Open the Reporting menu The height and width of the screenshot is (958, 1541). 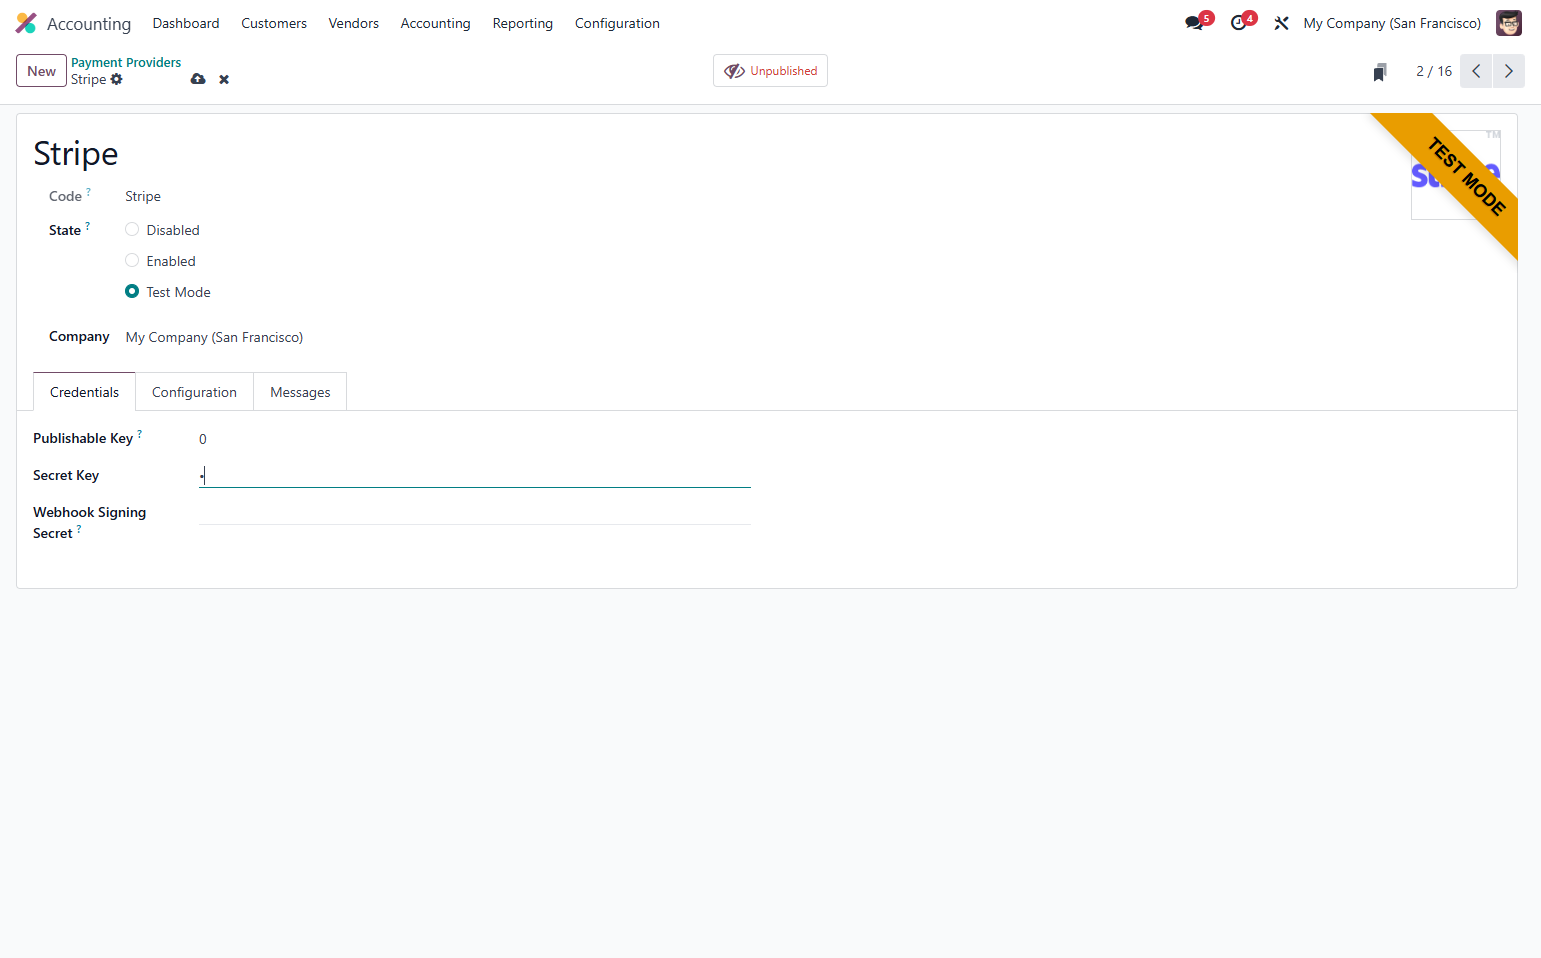click(x=522, y=23)
